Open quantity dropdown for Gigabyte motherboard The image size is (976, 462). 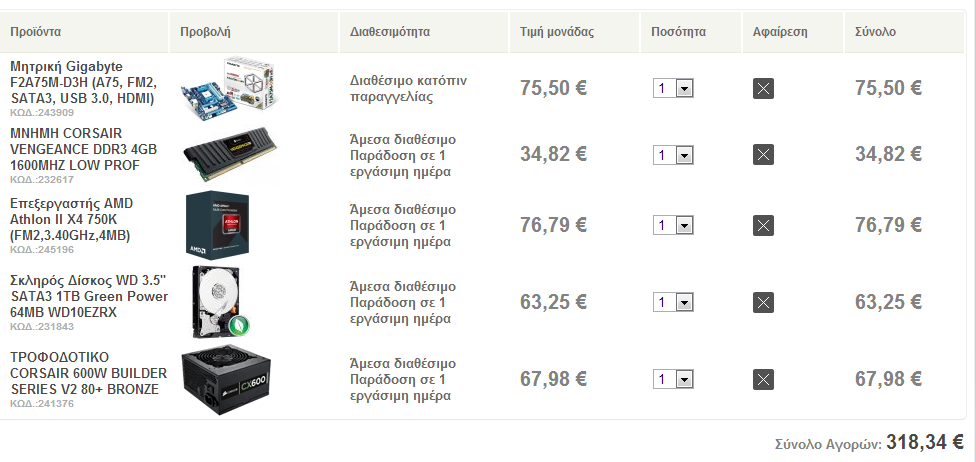pyautogui.click(x=673, y=88)
